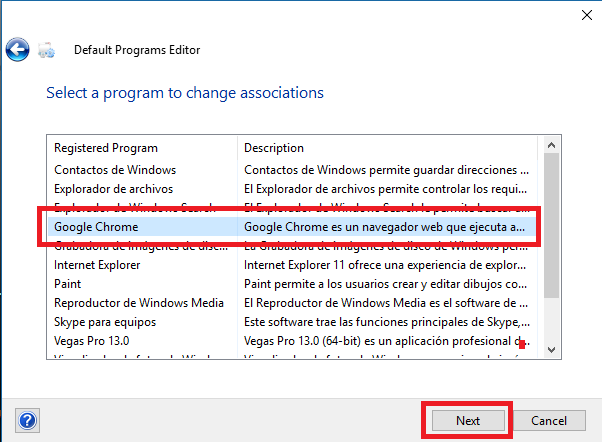Click the El Explorador de archivos permite description

(385, 189)
